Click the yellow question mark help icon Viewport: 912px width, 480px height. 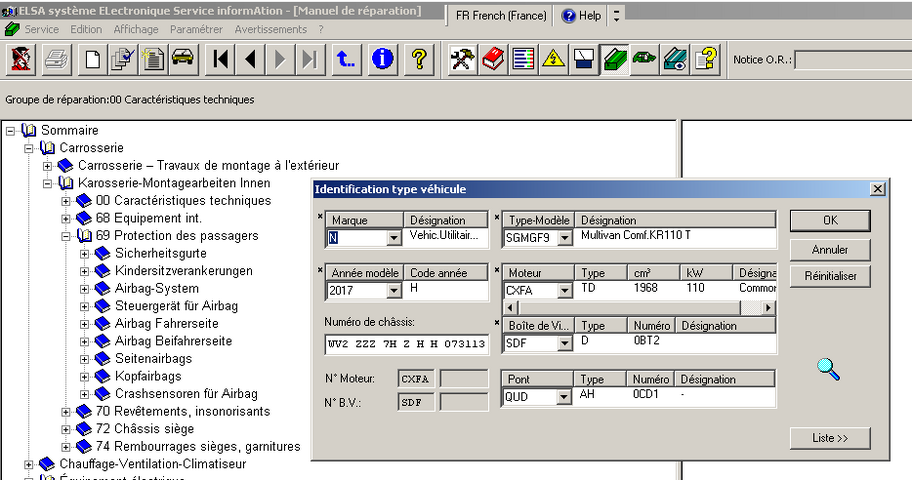[419, 59]
